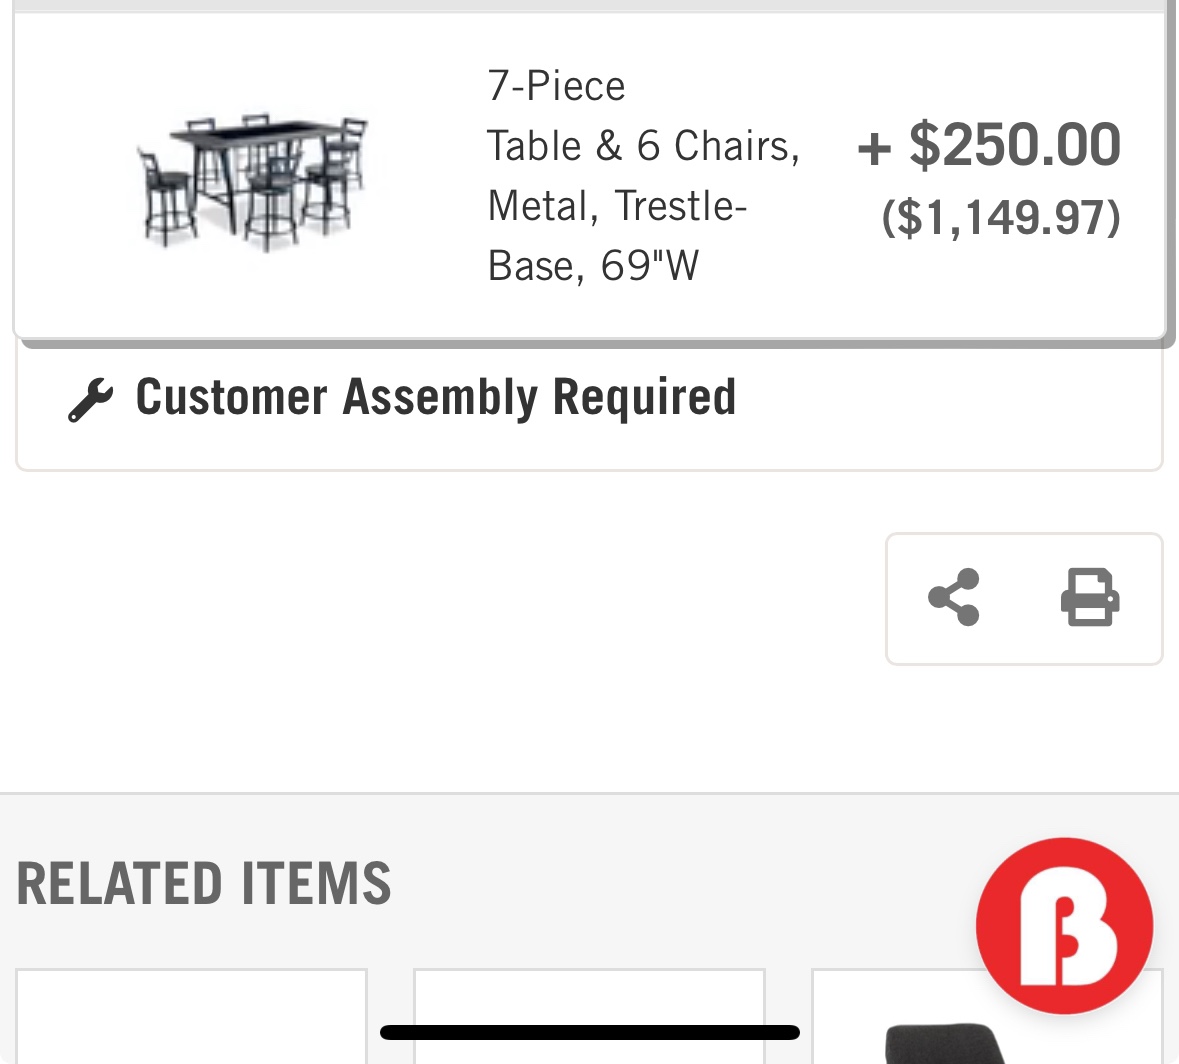Click the wrench assembly icon
This screenshot has height=1064, width=1179.
90,399
